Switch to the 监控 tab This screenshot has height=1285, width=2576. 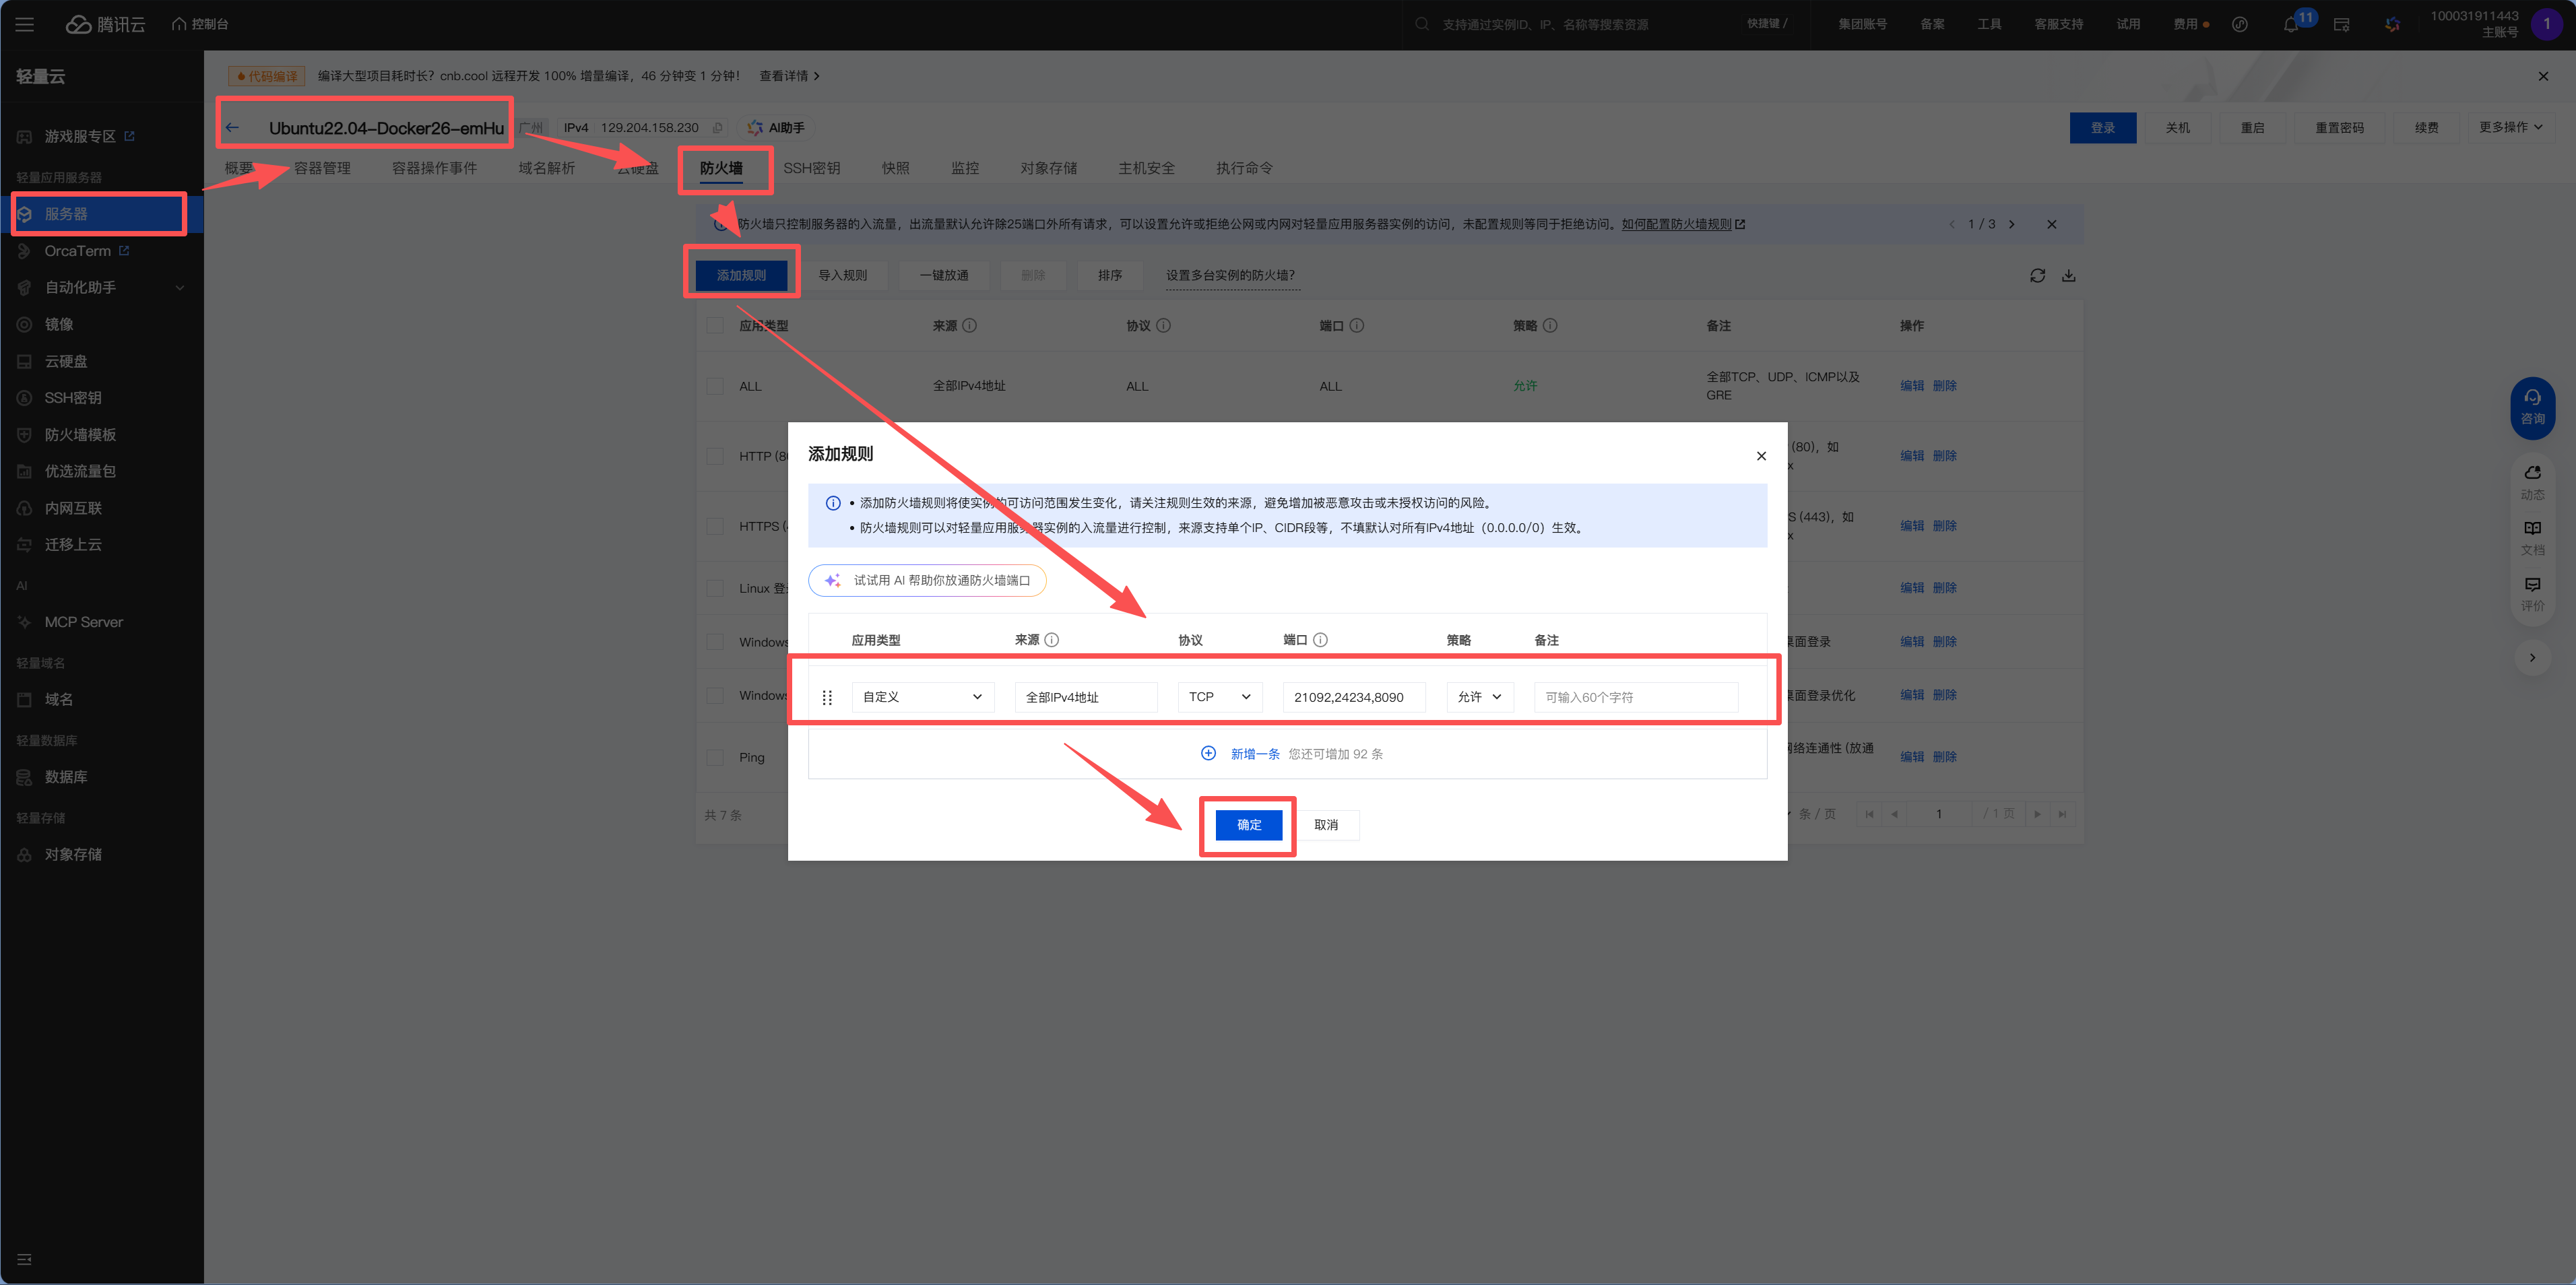pos(965,167)
